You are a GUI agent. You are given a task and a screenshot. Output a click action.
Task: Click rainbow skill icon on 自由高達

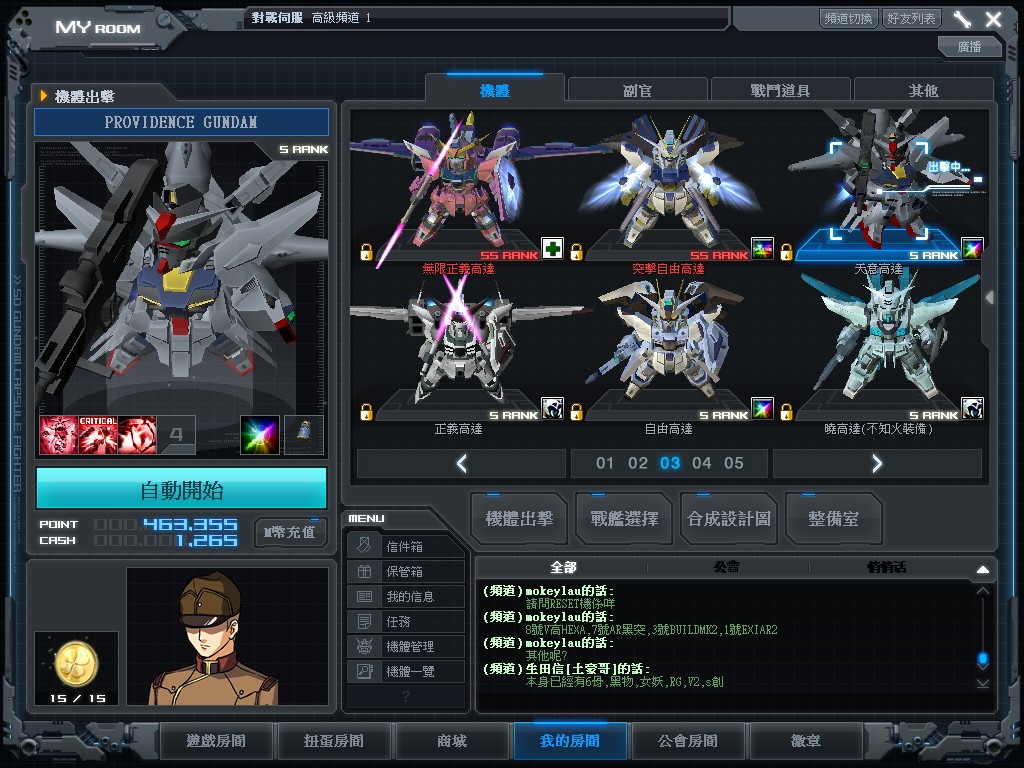(762, 408)
